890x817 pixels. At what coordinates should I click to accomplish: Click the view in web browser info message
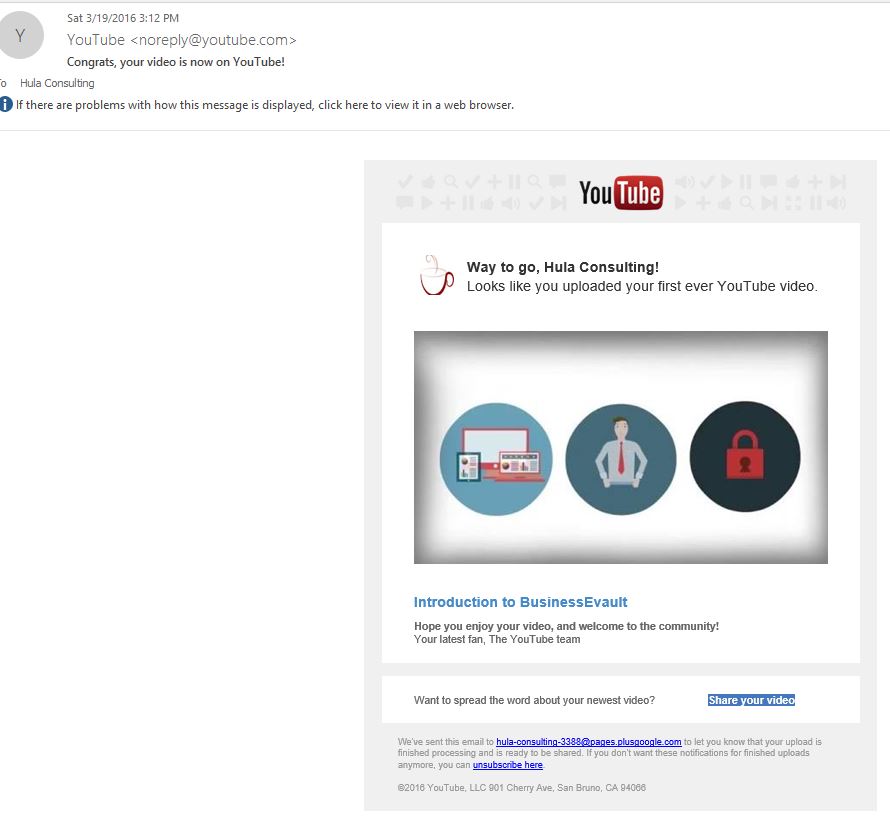(265, 105)
